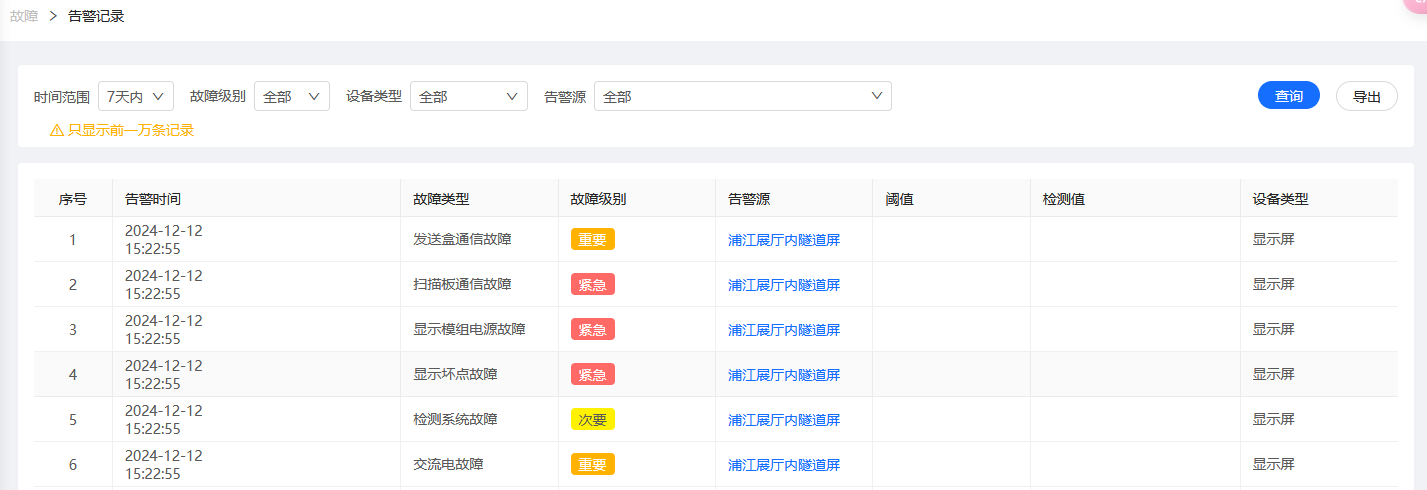The width and height of the screenshot is (1427, 490).
Task: Click the warning icon beside 只显示前一万条记录
Action: coord(57,130)
